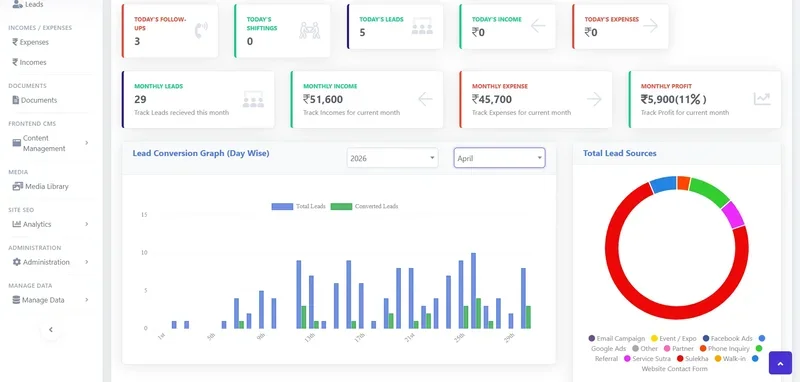Toggle Total Leads series in chart legend
Image resolution: width=800 pixels, height=382 pixels.
298,207
